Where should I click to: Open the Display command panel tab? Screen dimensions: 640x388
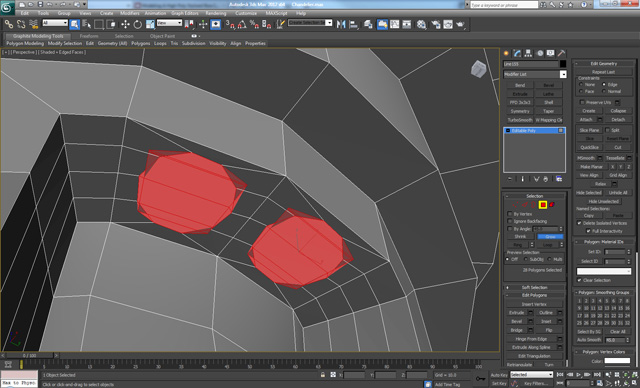(x=551, y=53)
